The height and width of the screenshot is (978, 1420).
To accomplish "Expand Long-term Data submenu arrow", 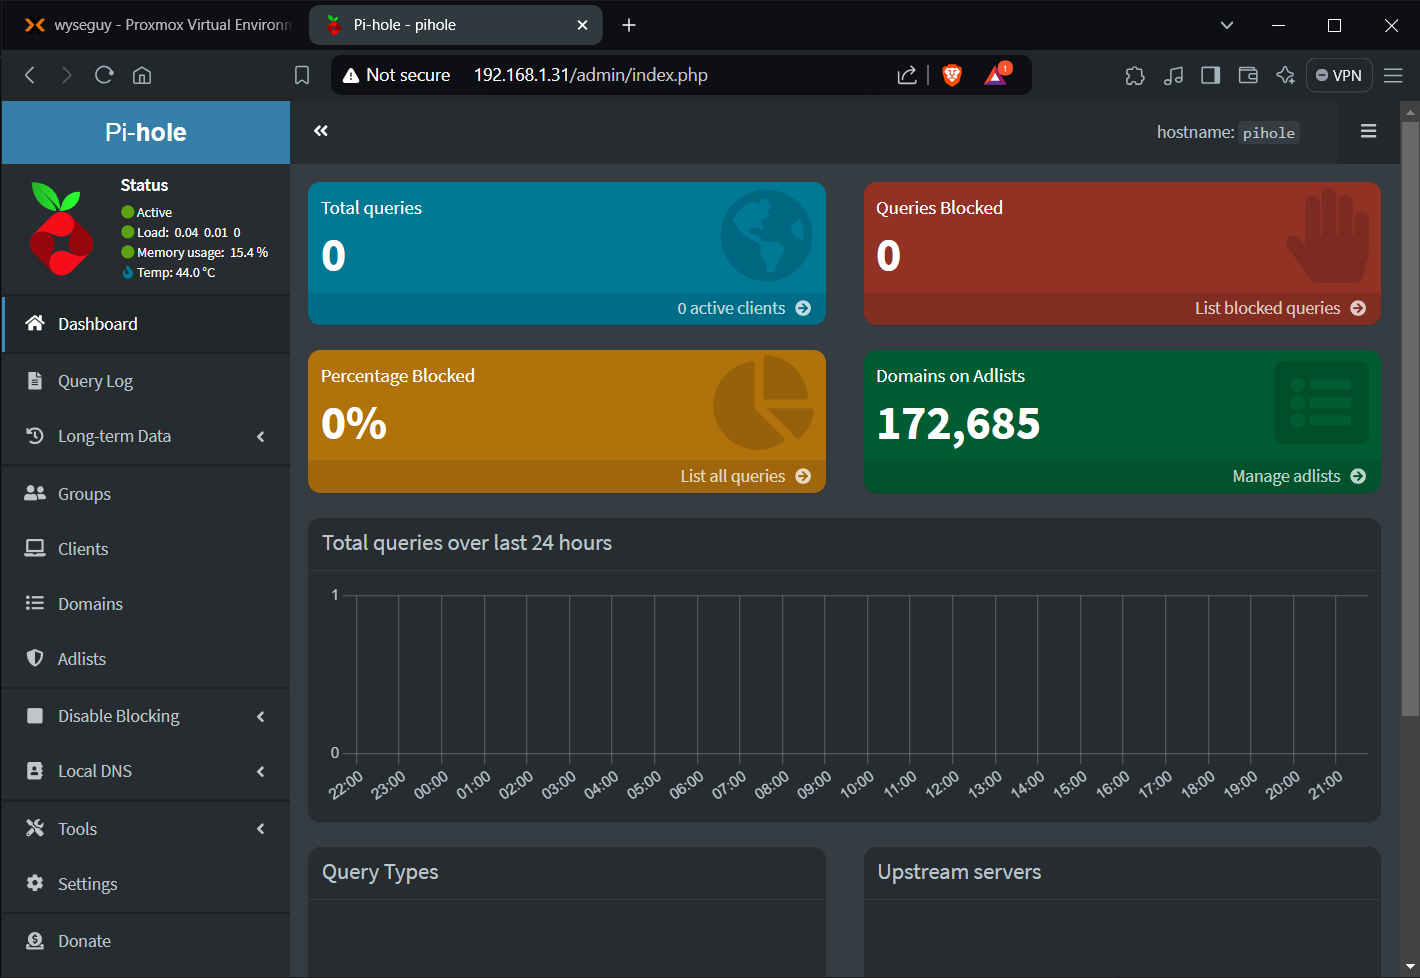I will click(261, 436).
